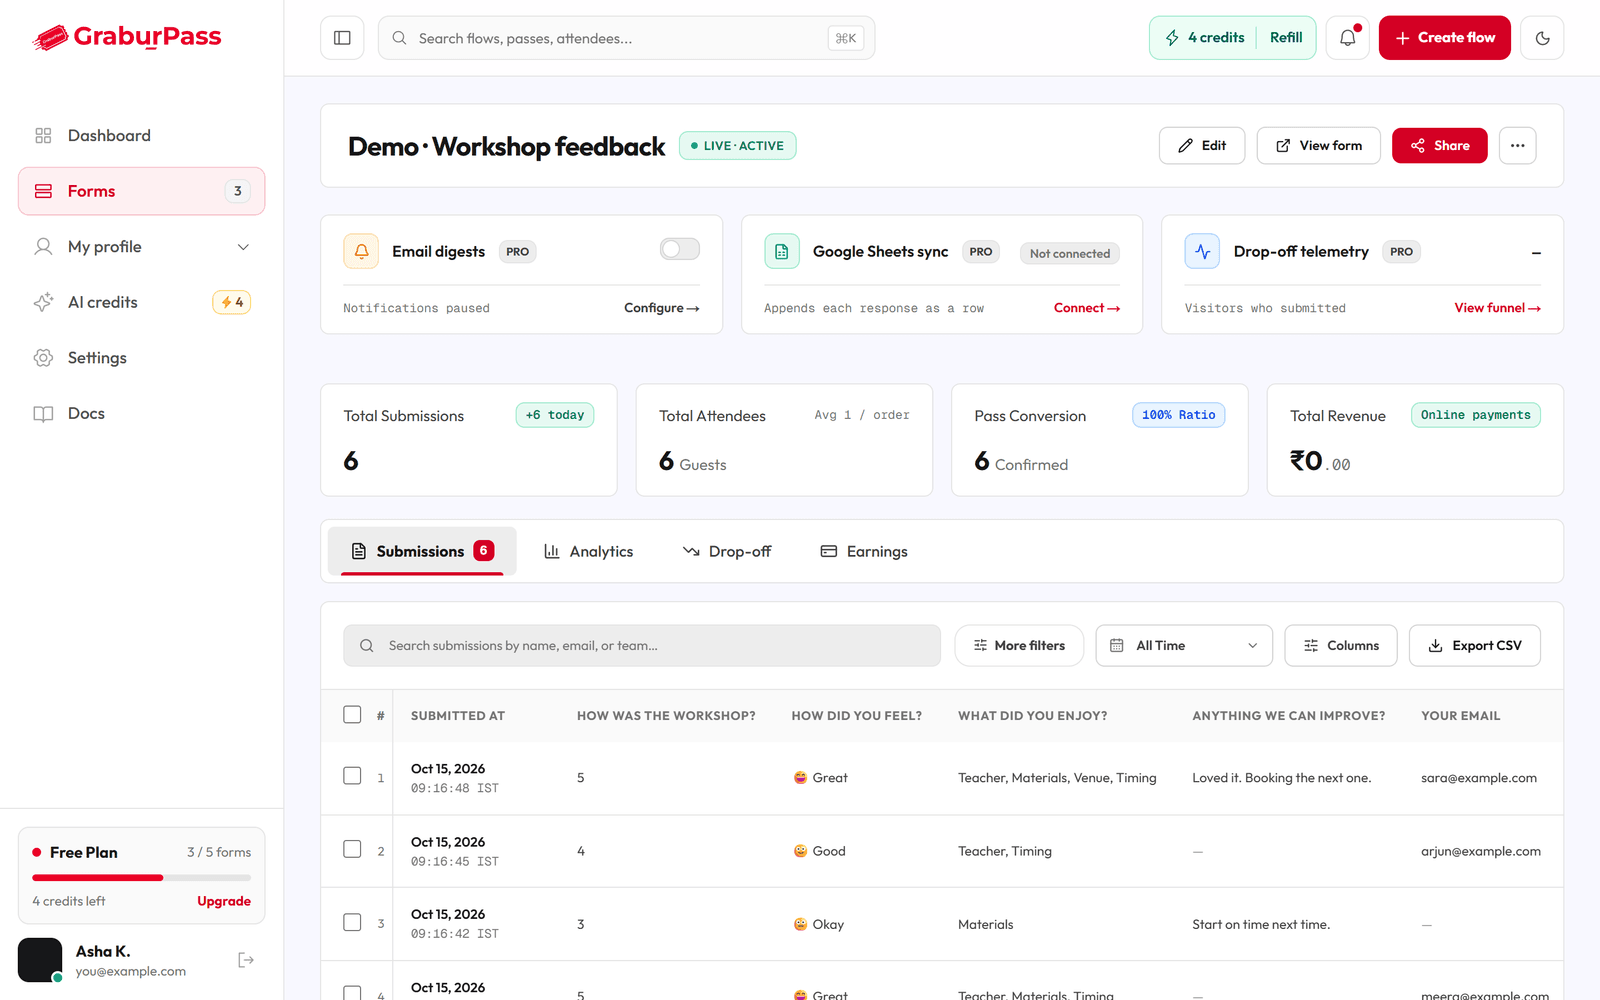Click the Google Sheets sync icon
Screen dimensions: 1600x1000
782,251
